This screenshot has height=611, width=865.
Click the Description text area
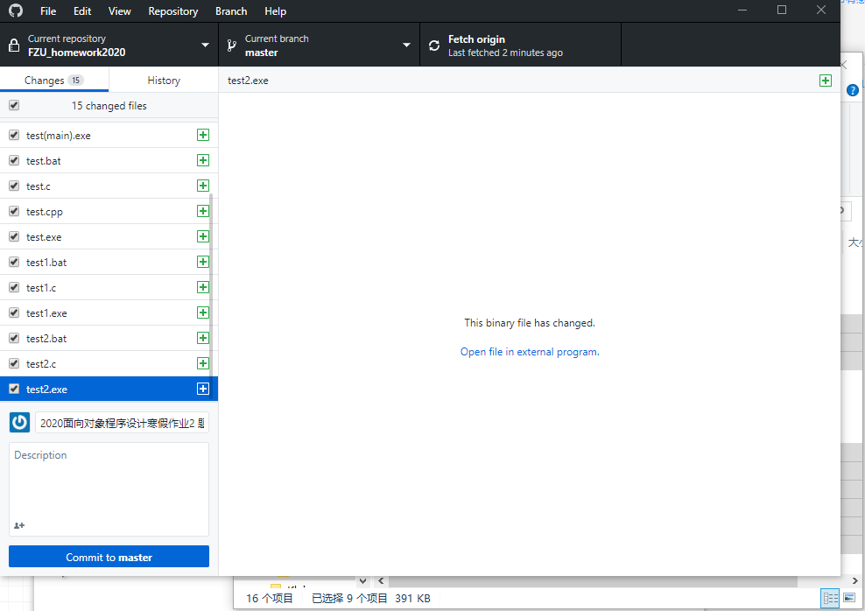tap(109, 489)
